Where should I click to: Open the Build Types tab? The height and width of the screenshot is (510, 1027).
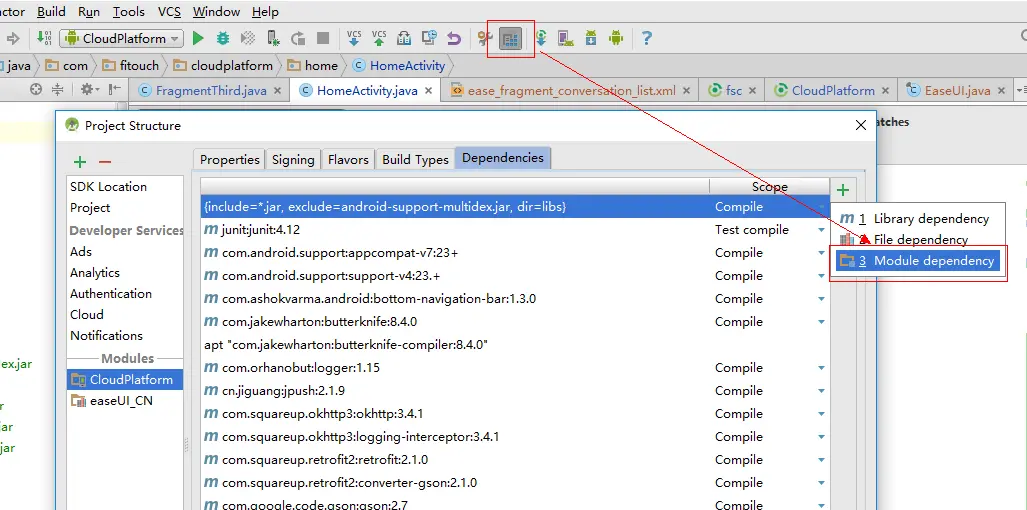[415, 159]
